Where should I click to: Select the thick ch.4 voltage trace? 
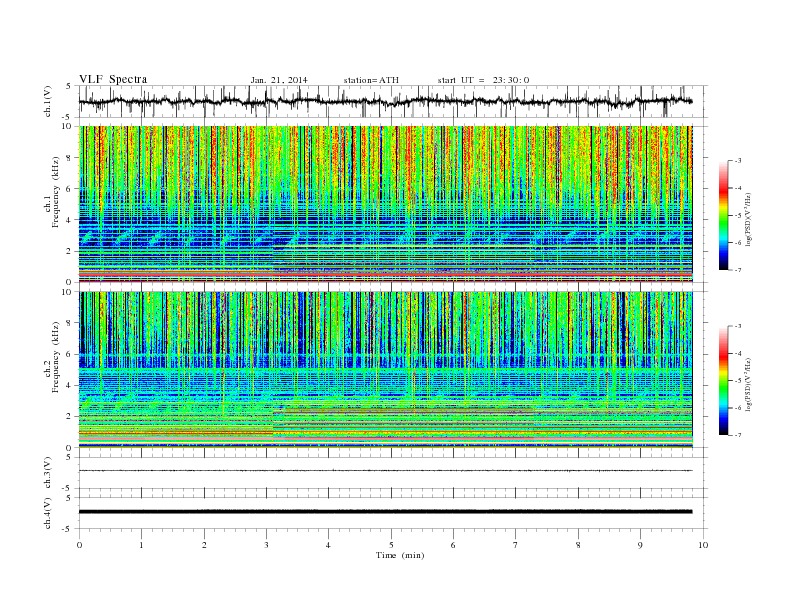pyautogui.click(x=385, y=512)
